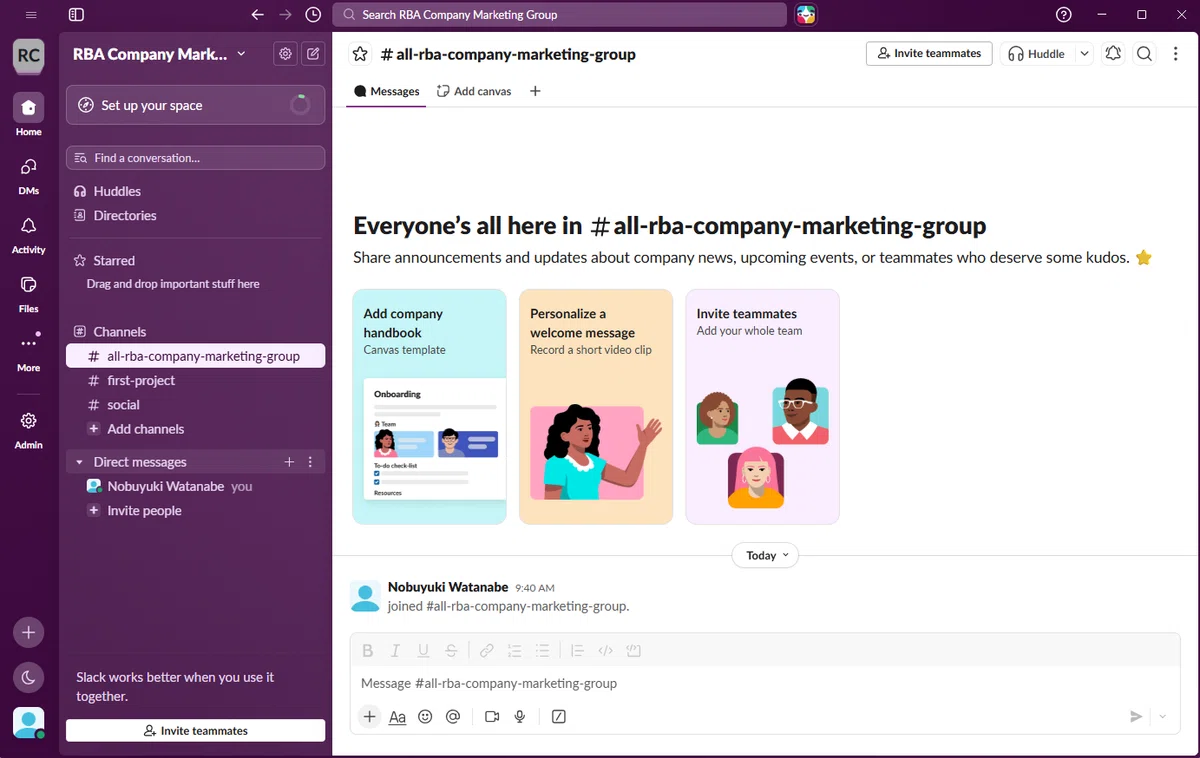Toggle bold formatting in composer
This screenshot has width=1200, height=758.
(368, 650)
